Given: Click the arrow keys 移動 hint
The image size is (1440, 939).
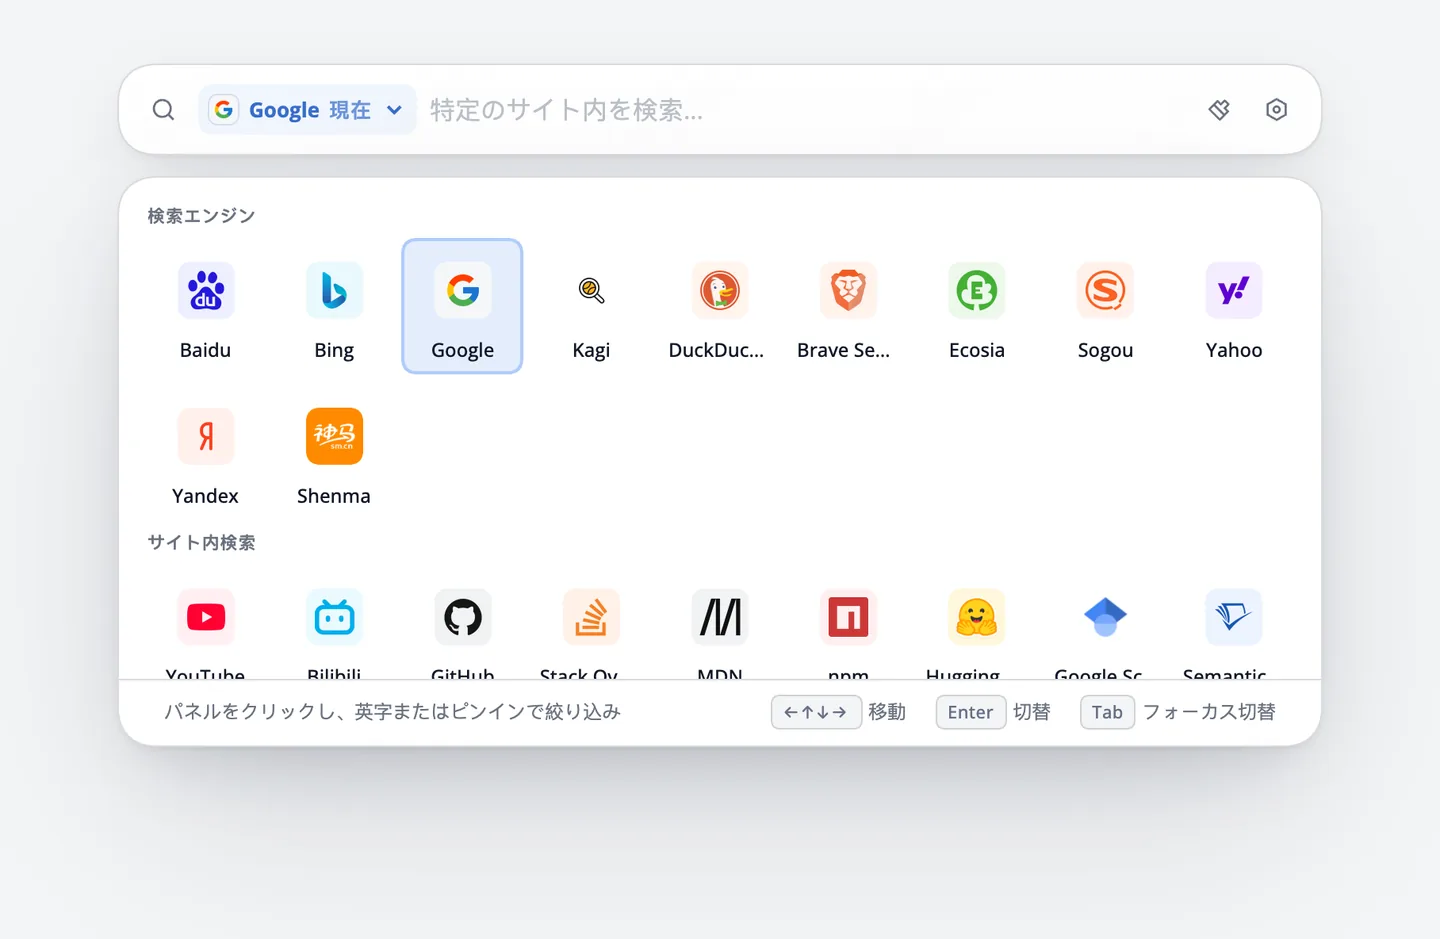Looking at the screenshot, I should [x=839, y=712].
